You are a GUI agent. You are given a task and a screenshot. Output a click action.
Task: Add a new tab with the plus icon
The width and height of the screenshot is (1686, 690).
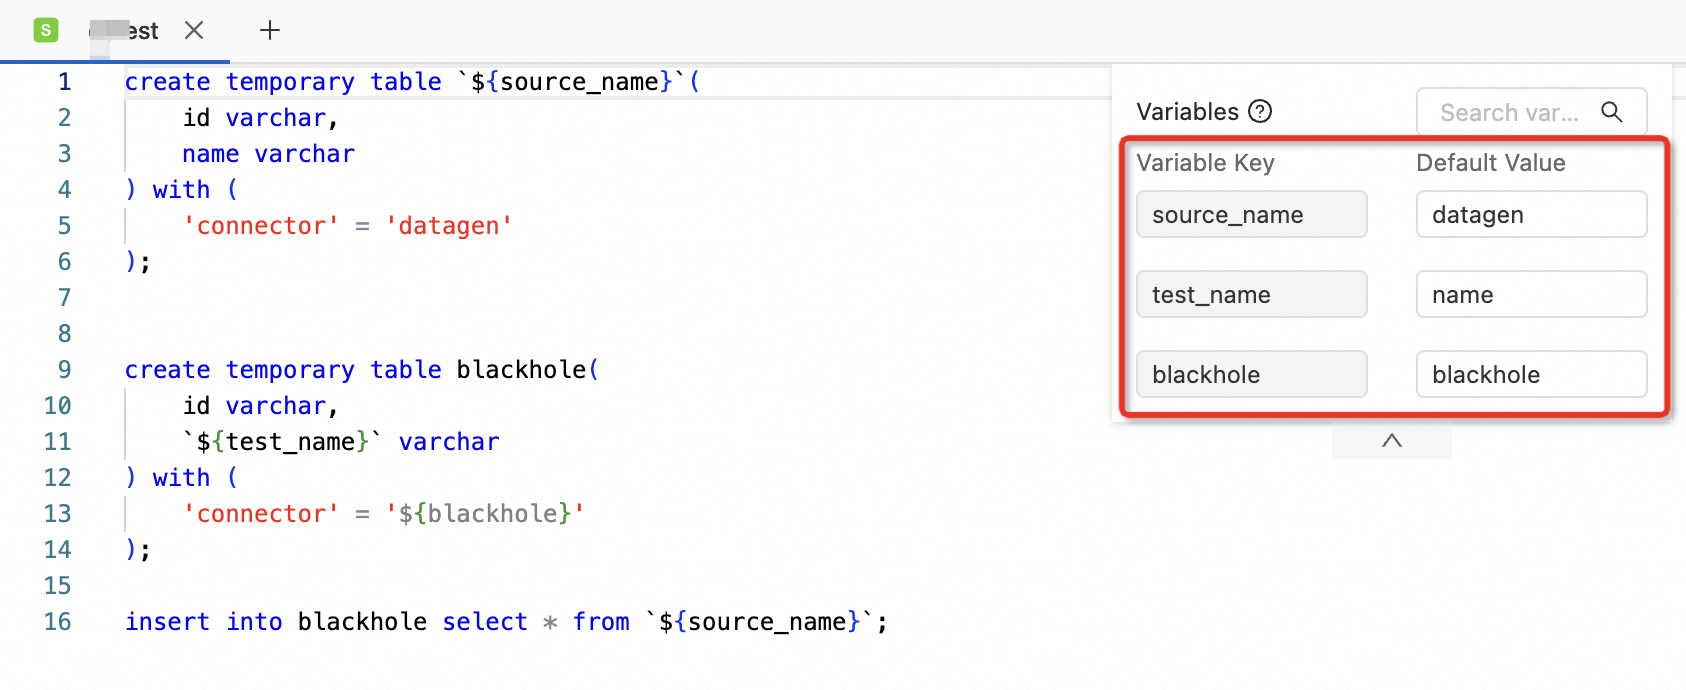(270, 30)
